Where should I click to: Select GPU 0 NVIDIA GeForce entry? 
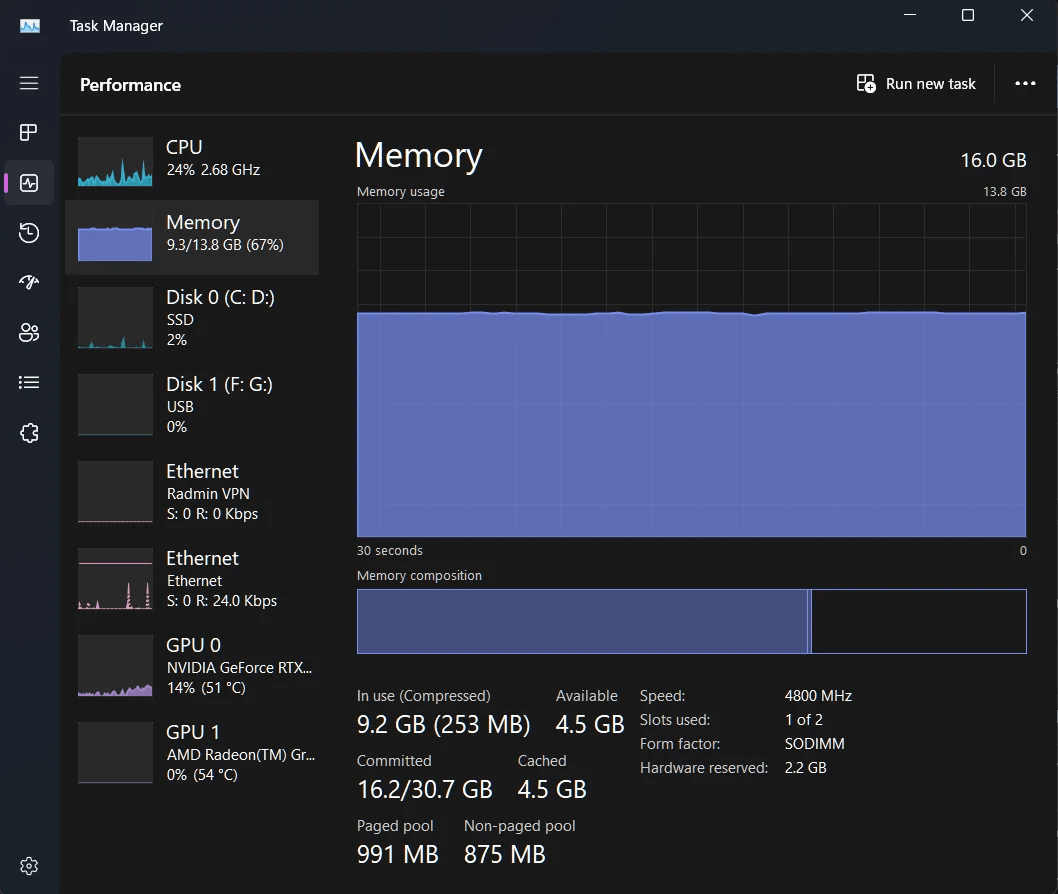192,666
